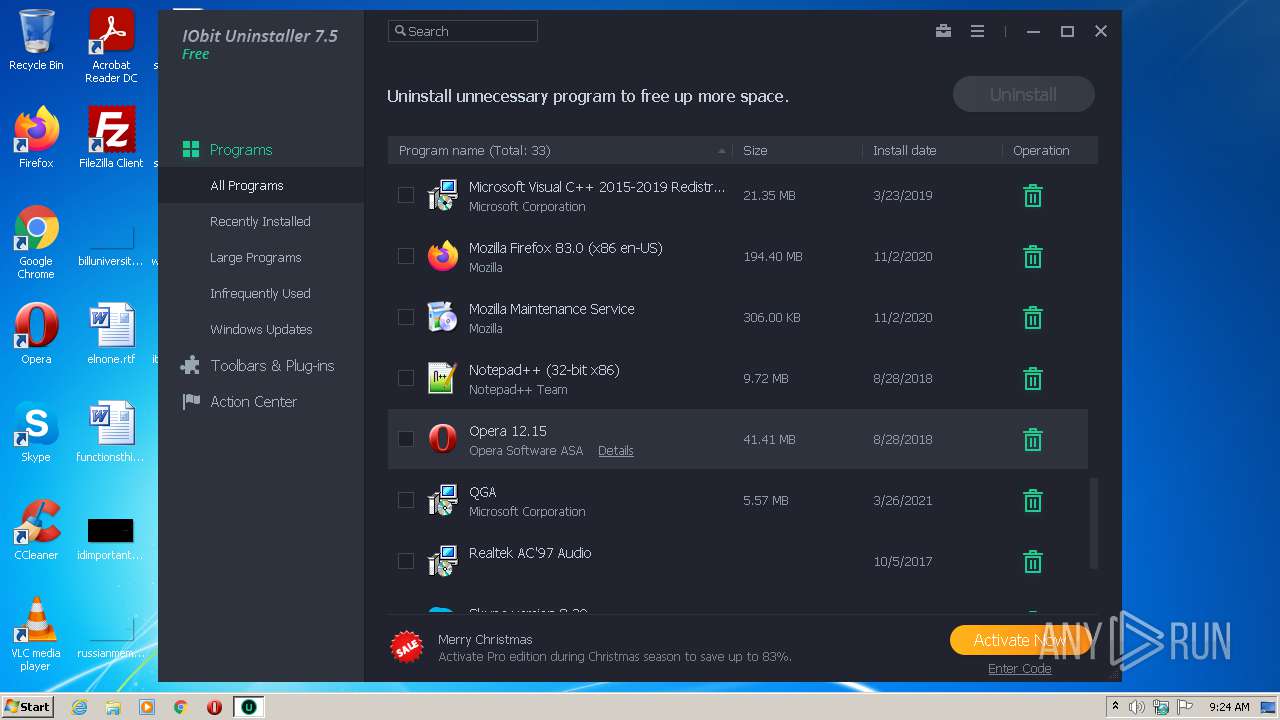Image resolution: width=1280 pixels, height=720 pixels.
Task: Open Details link for Opera 12.15
Action: point(615,451)
